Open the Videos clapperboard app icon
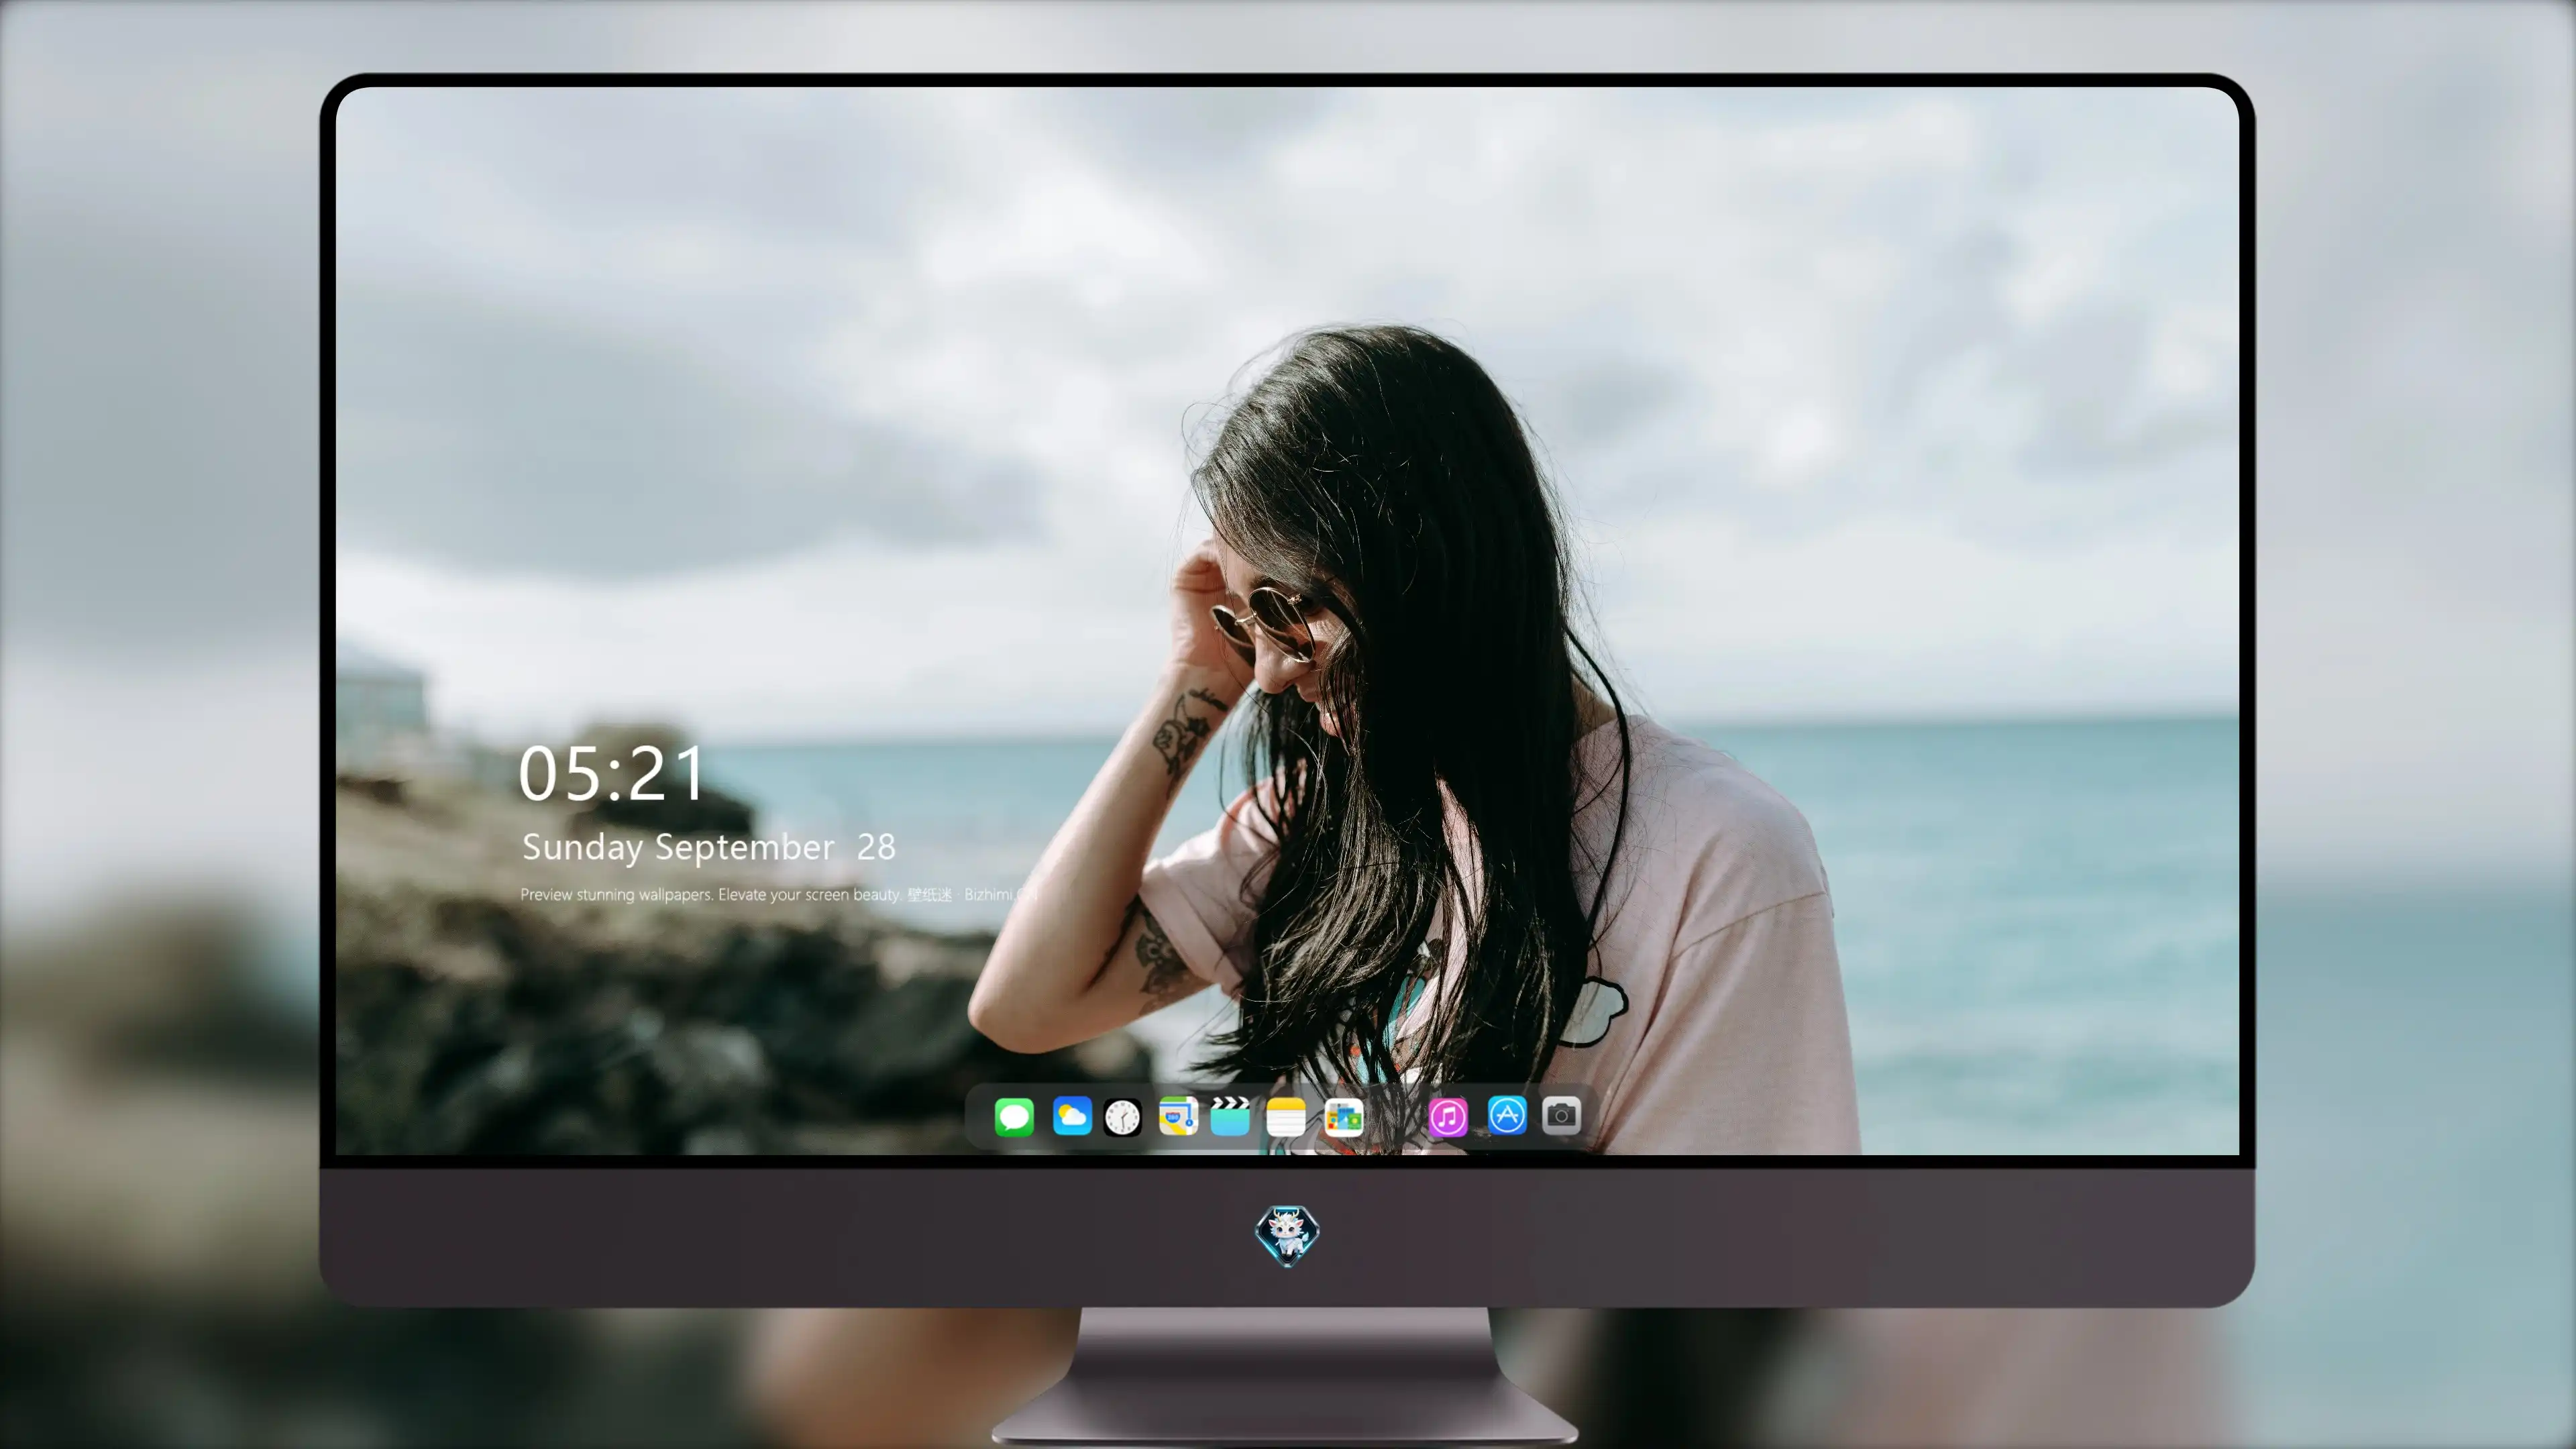Screen dimensions: 2576x1449 1230,1116
